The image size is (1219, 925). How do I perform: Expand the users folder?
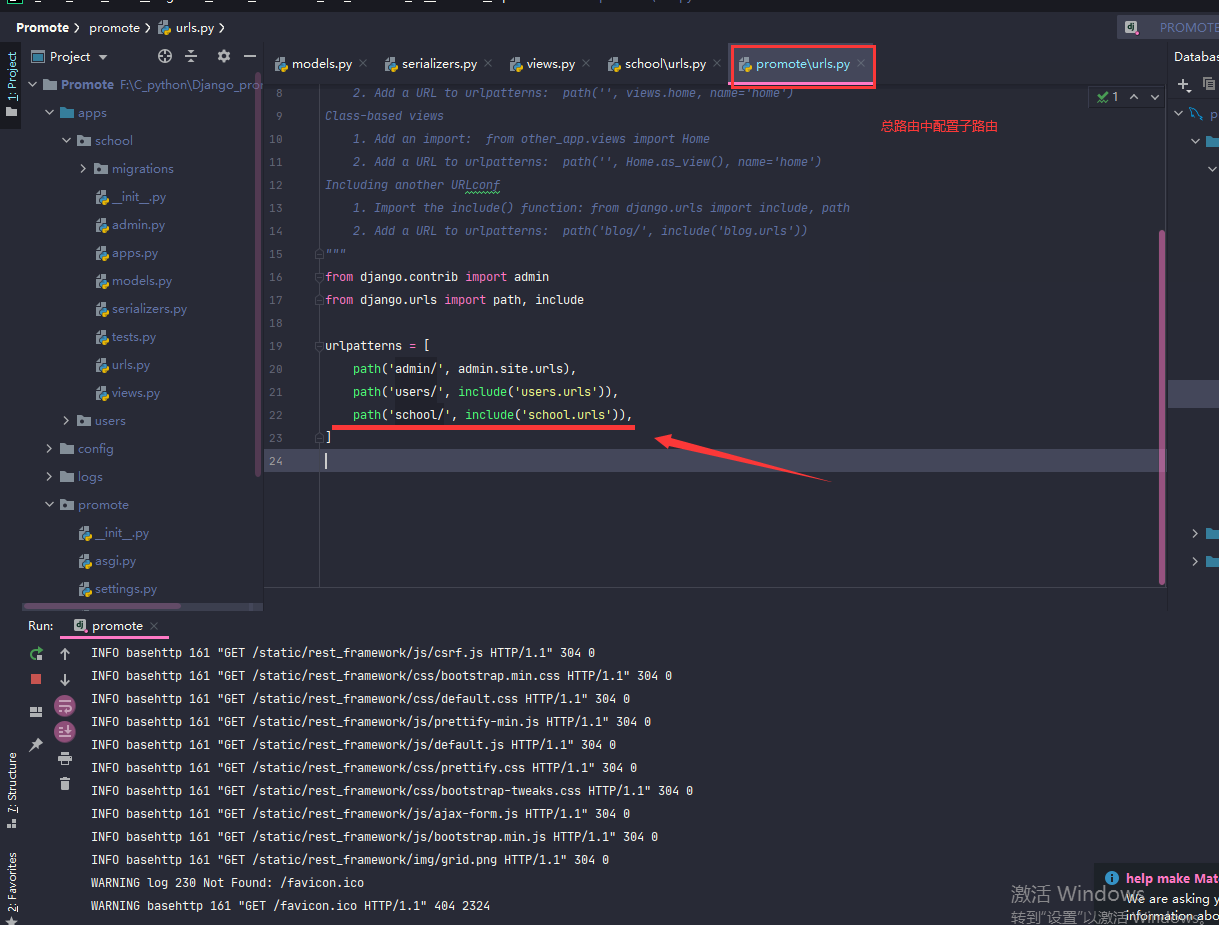67,421
